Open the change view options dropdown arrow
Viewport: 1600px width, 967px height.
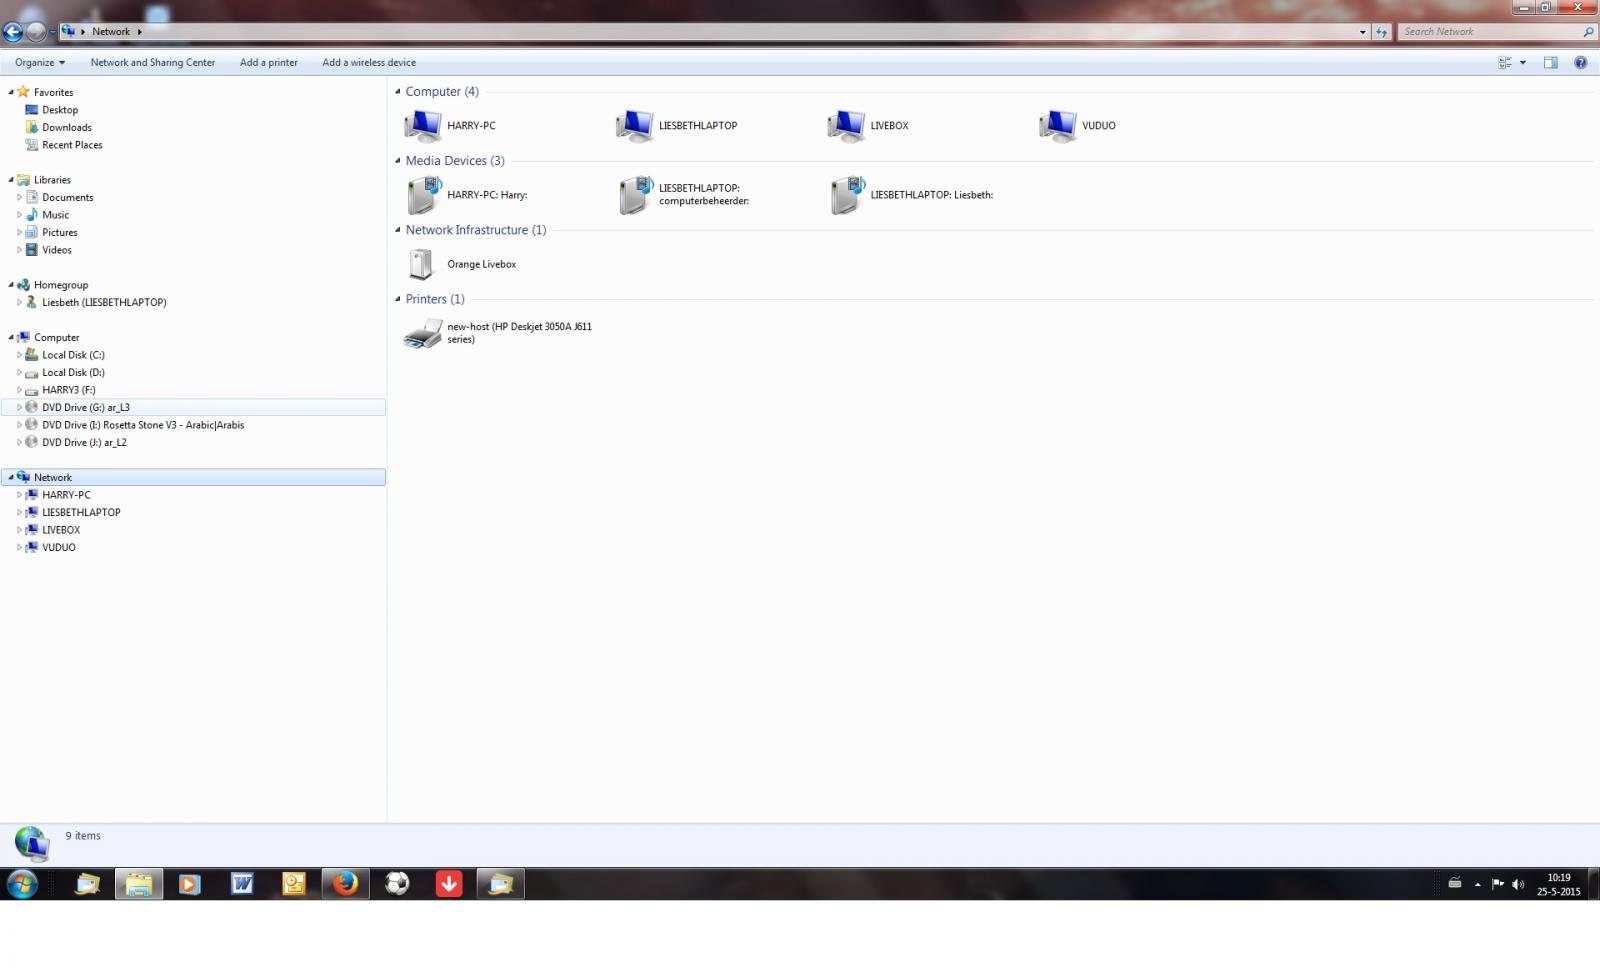tap(1523, 62)
